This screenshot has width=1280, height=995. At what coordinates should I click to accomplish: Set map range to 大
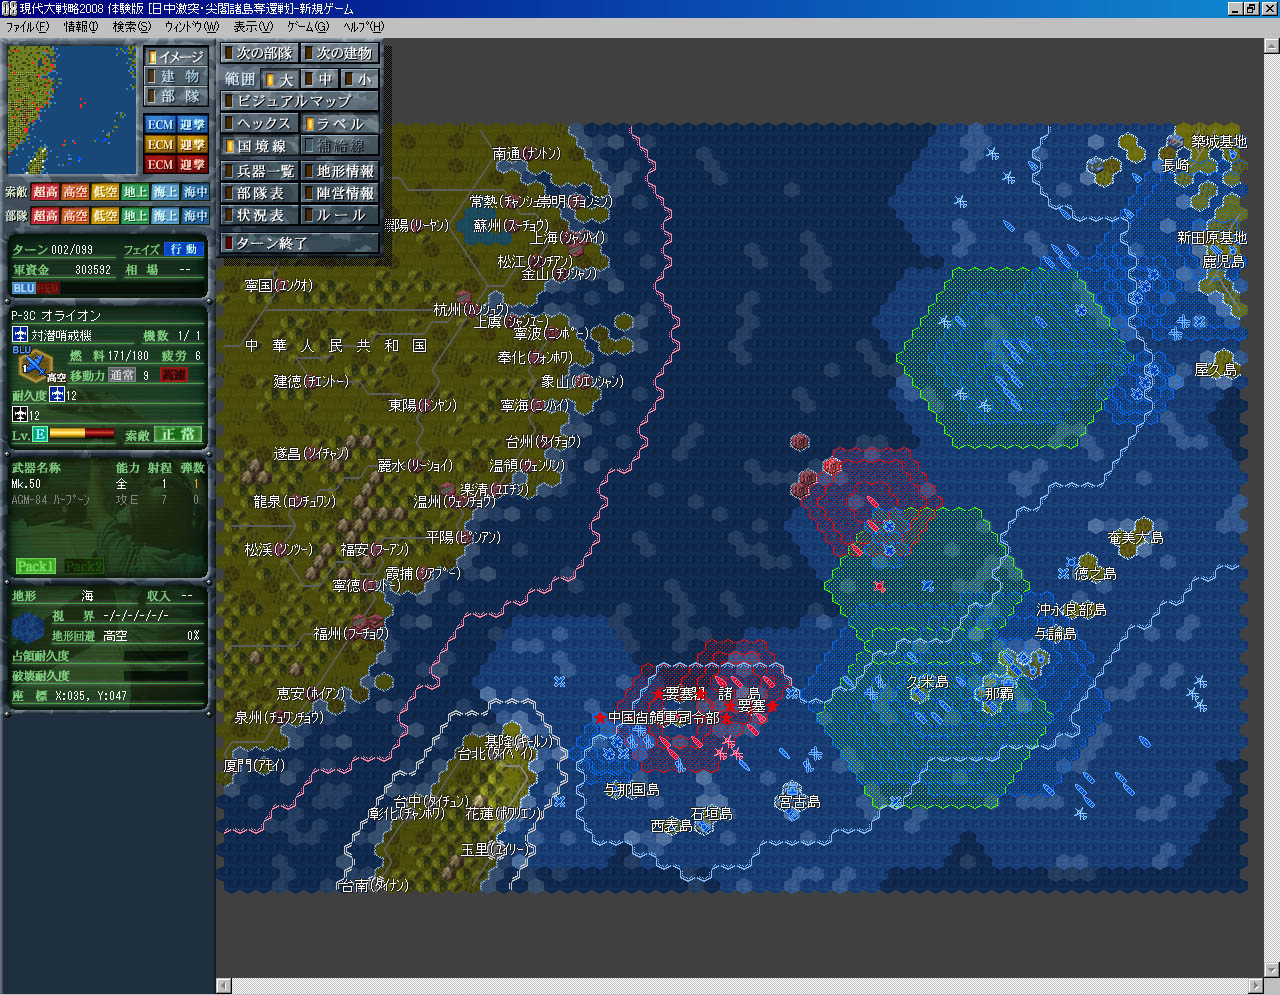click(x=280, y=79)
